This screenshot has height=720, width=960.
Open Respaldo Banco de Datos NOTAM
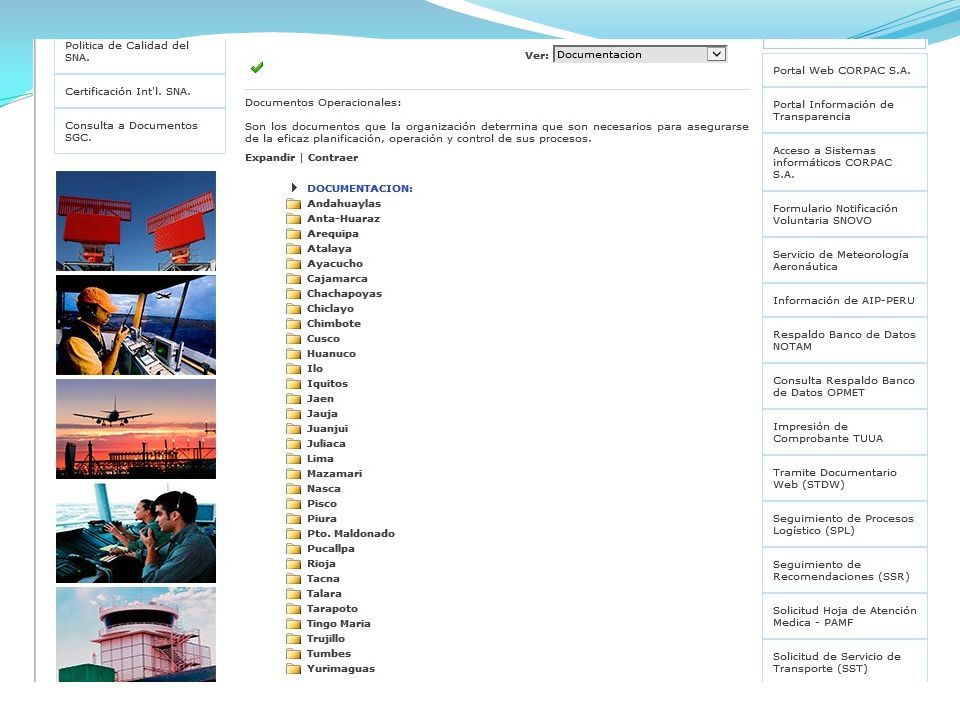[x=845, y=340]
